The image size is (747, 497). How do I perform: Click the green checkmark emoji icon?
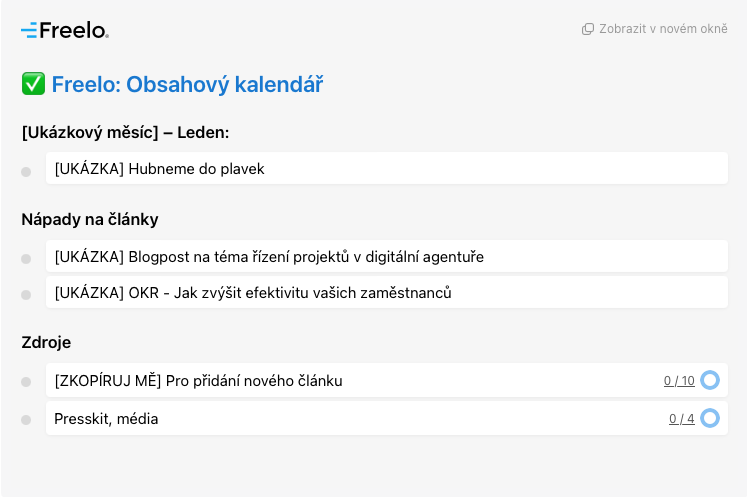(x=33, y=85)
